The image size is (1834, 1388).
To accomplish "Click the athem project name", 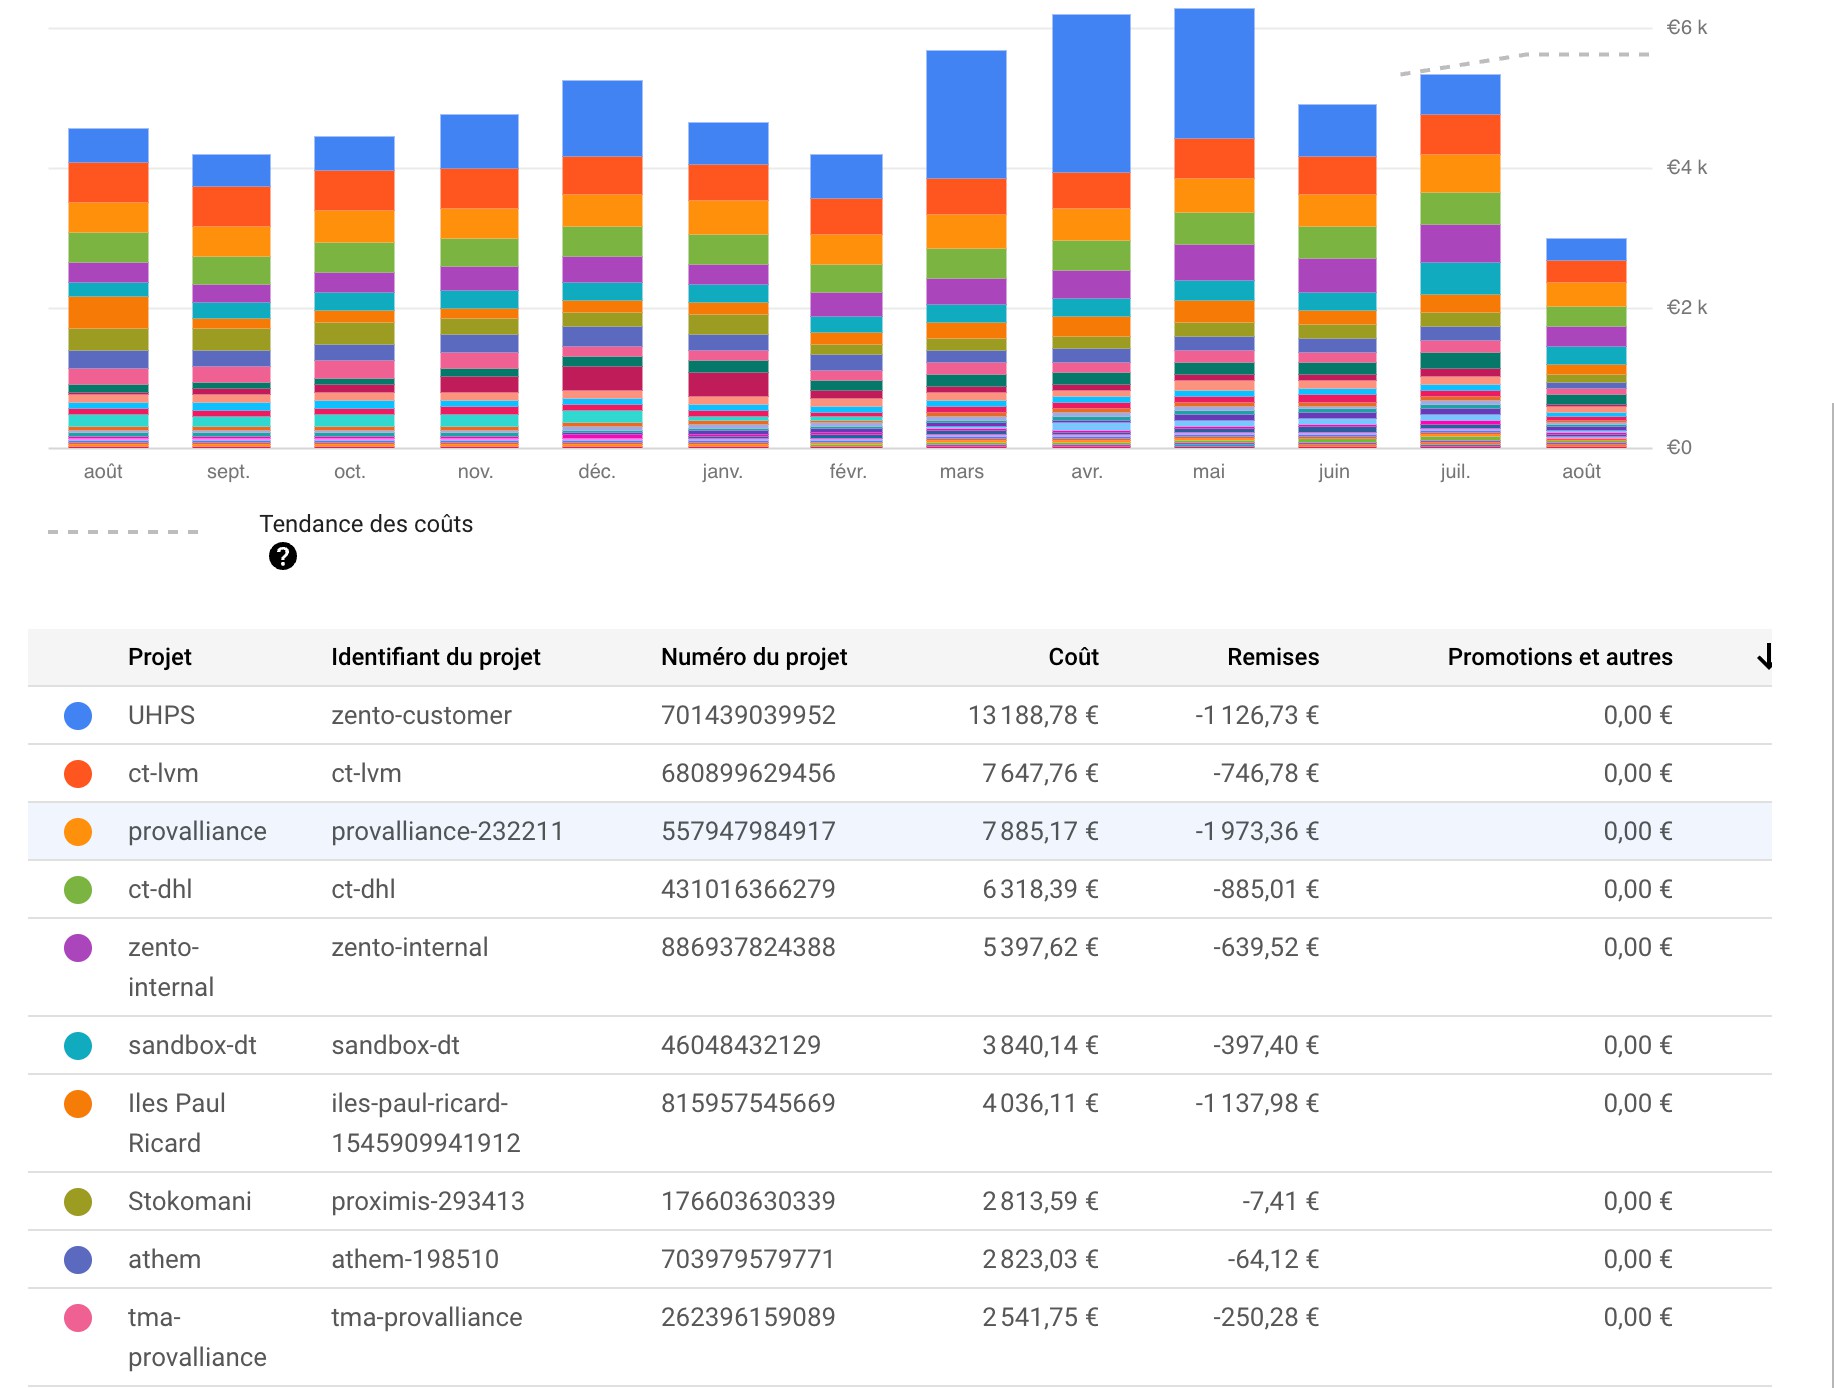I will [164, 1259].
